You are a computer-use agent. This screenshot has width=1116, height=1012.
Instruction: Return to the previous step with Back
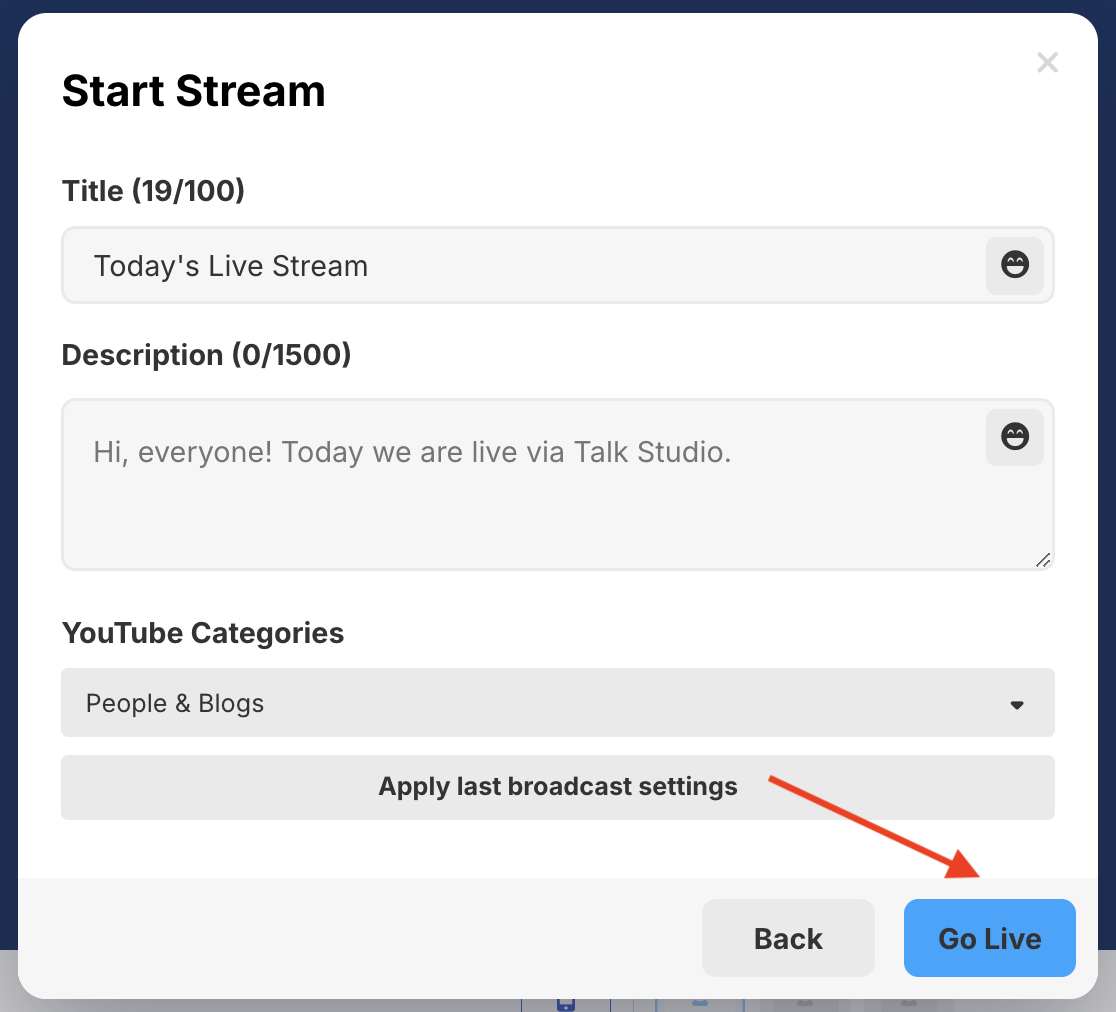click(x=788, y=938)
